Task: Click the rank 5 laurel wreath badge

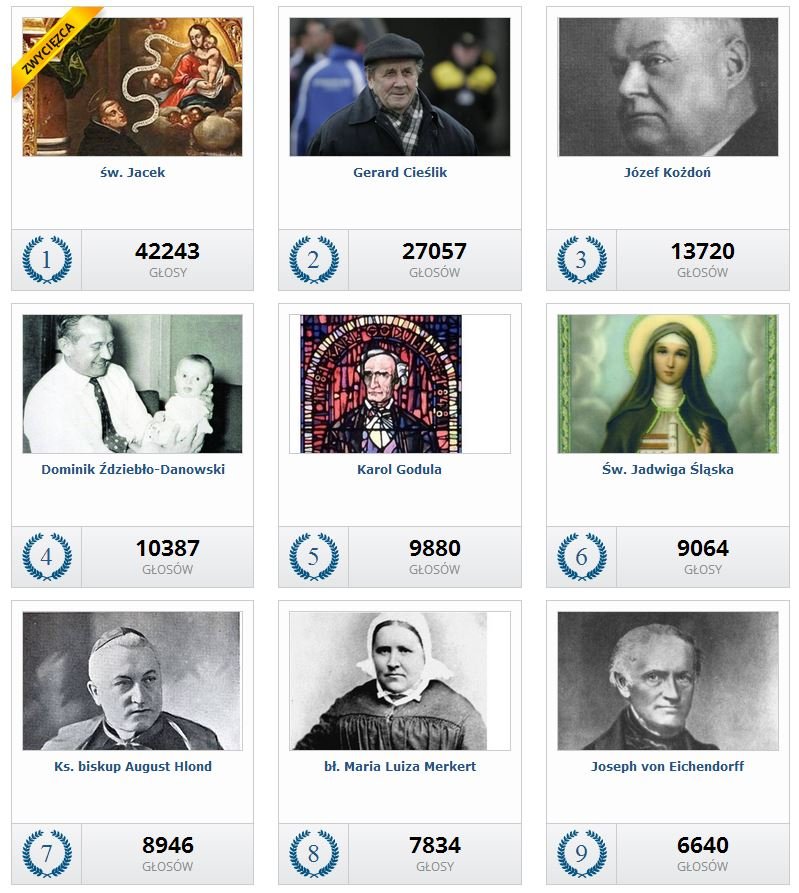Action: click(314, 556)
